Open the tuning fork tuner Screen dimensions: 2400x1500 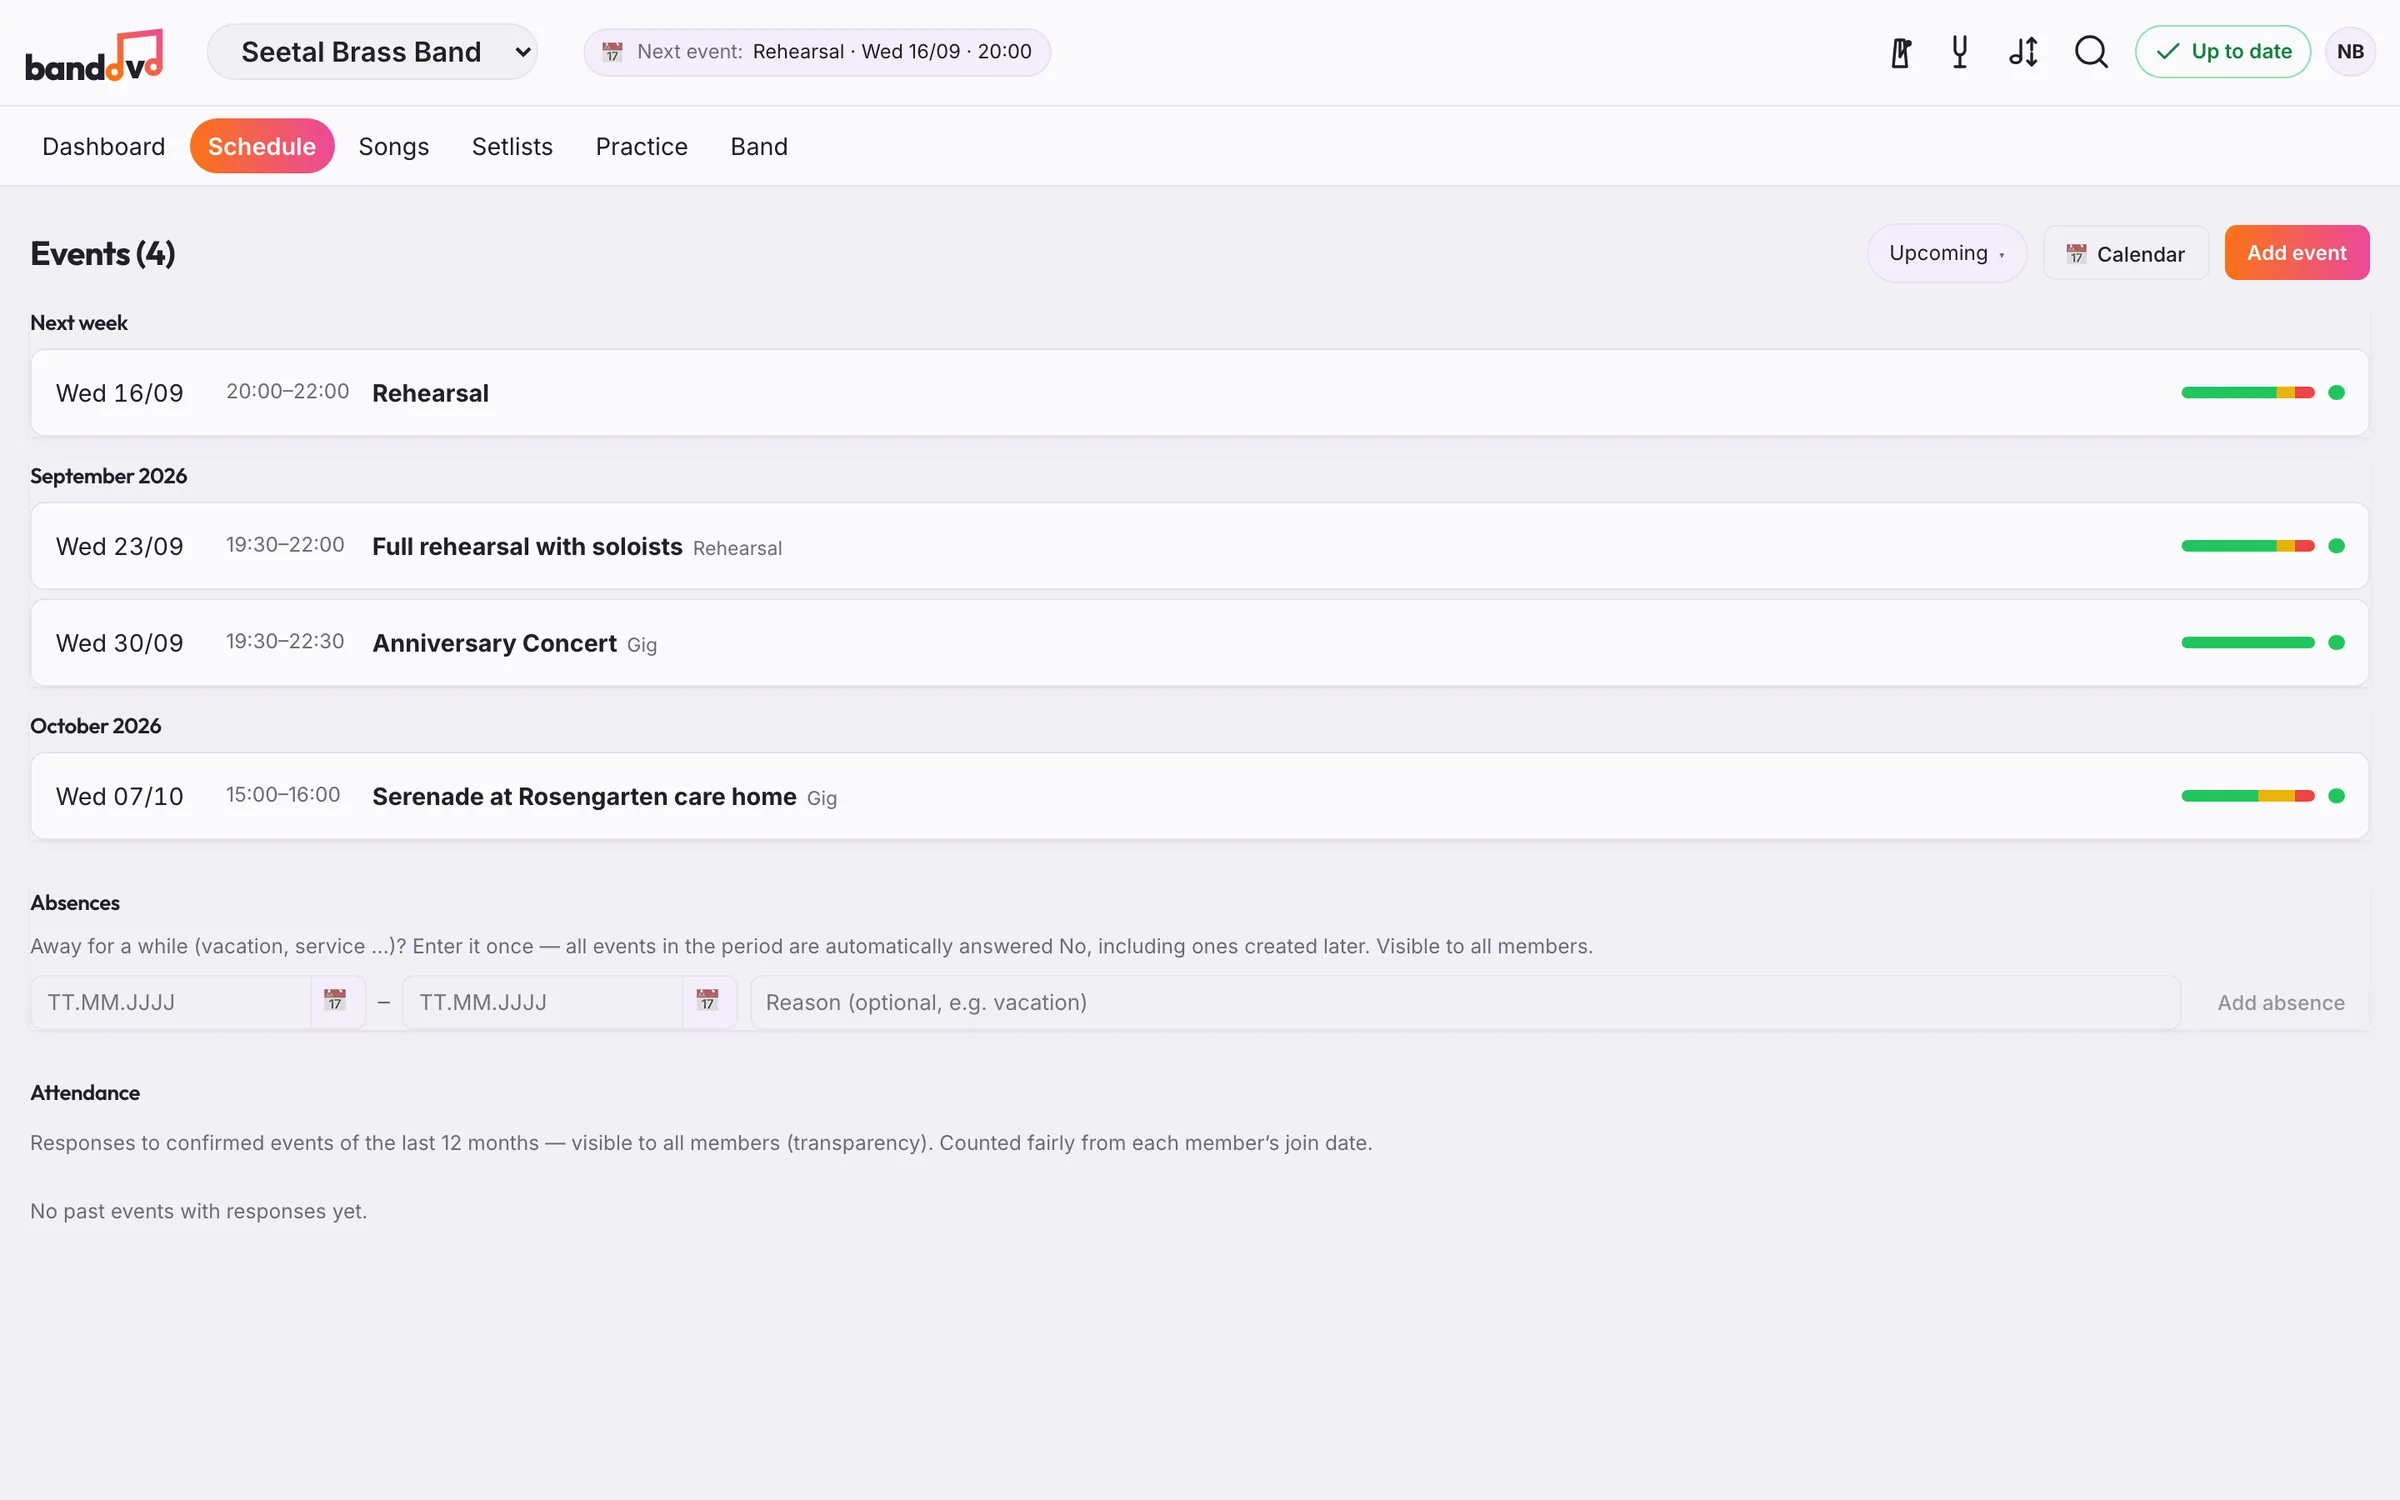pyautogui.click(x=1960, y=52)
